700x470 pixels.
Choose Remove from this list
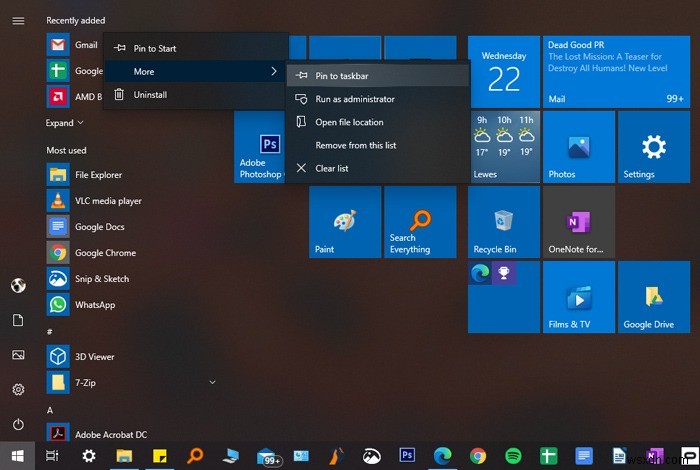(x=378, y=145)
